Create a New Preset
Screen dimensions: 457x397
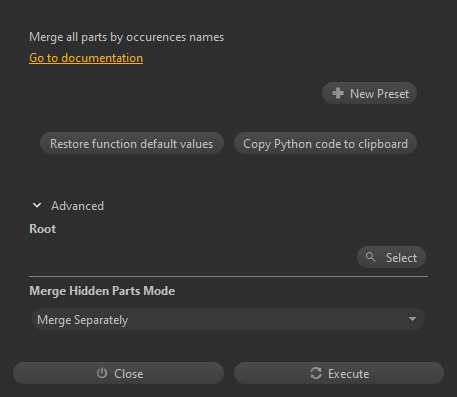click(369, 93)
